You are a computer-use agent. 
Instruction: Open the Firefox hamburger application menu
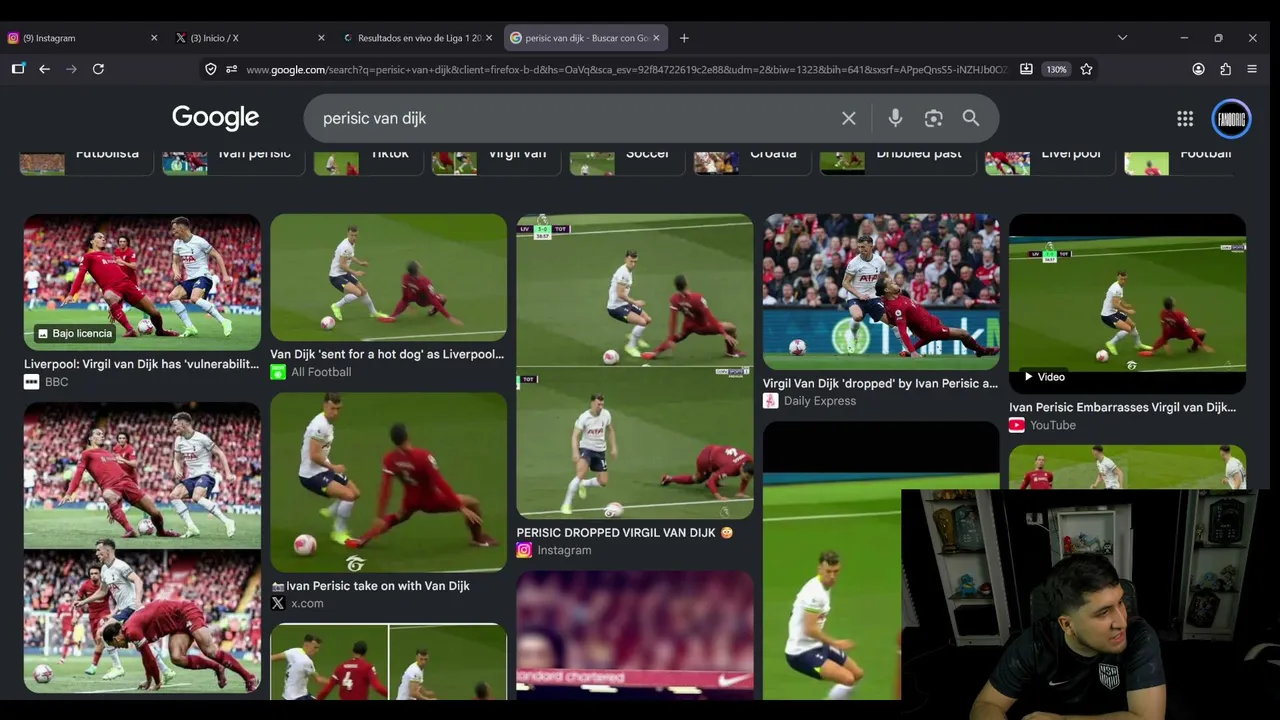[1252, 69]
